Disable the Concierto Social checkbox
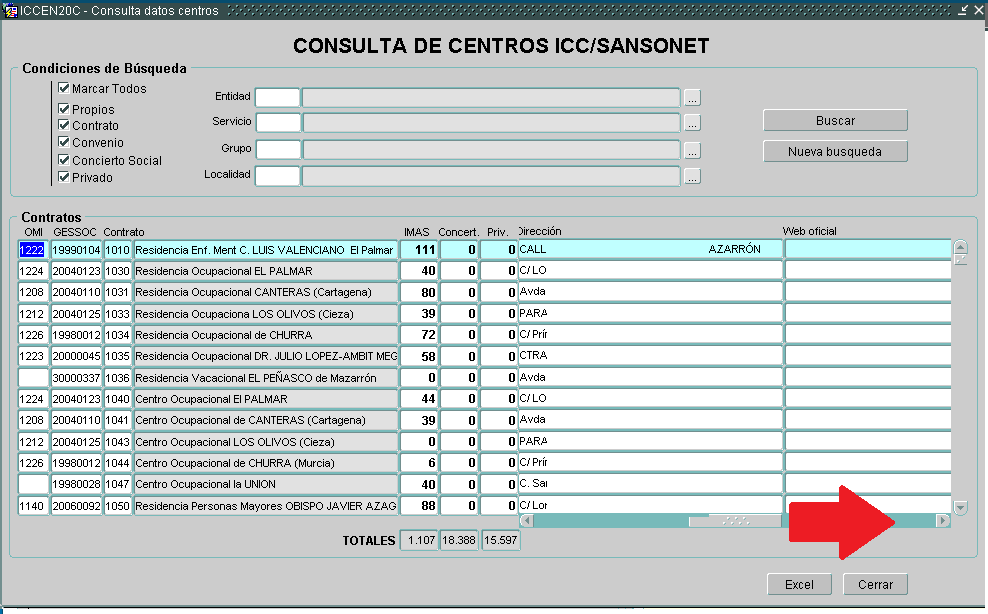The image size is (988, 614). tap(64, 160)
